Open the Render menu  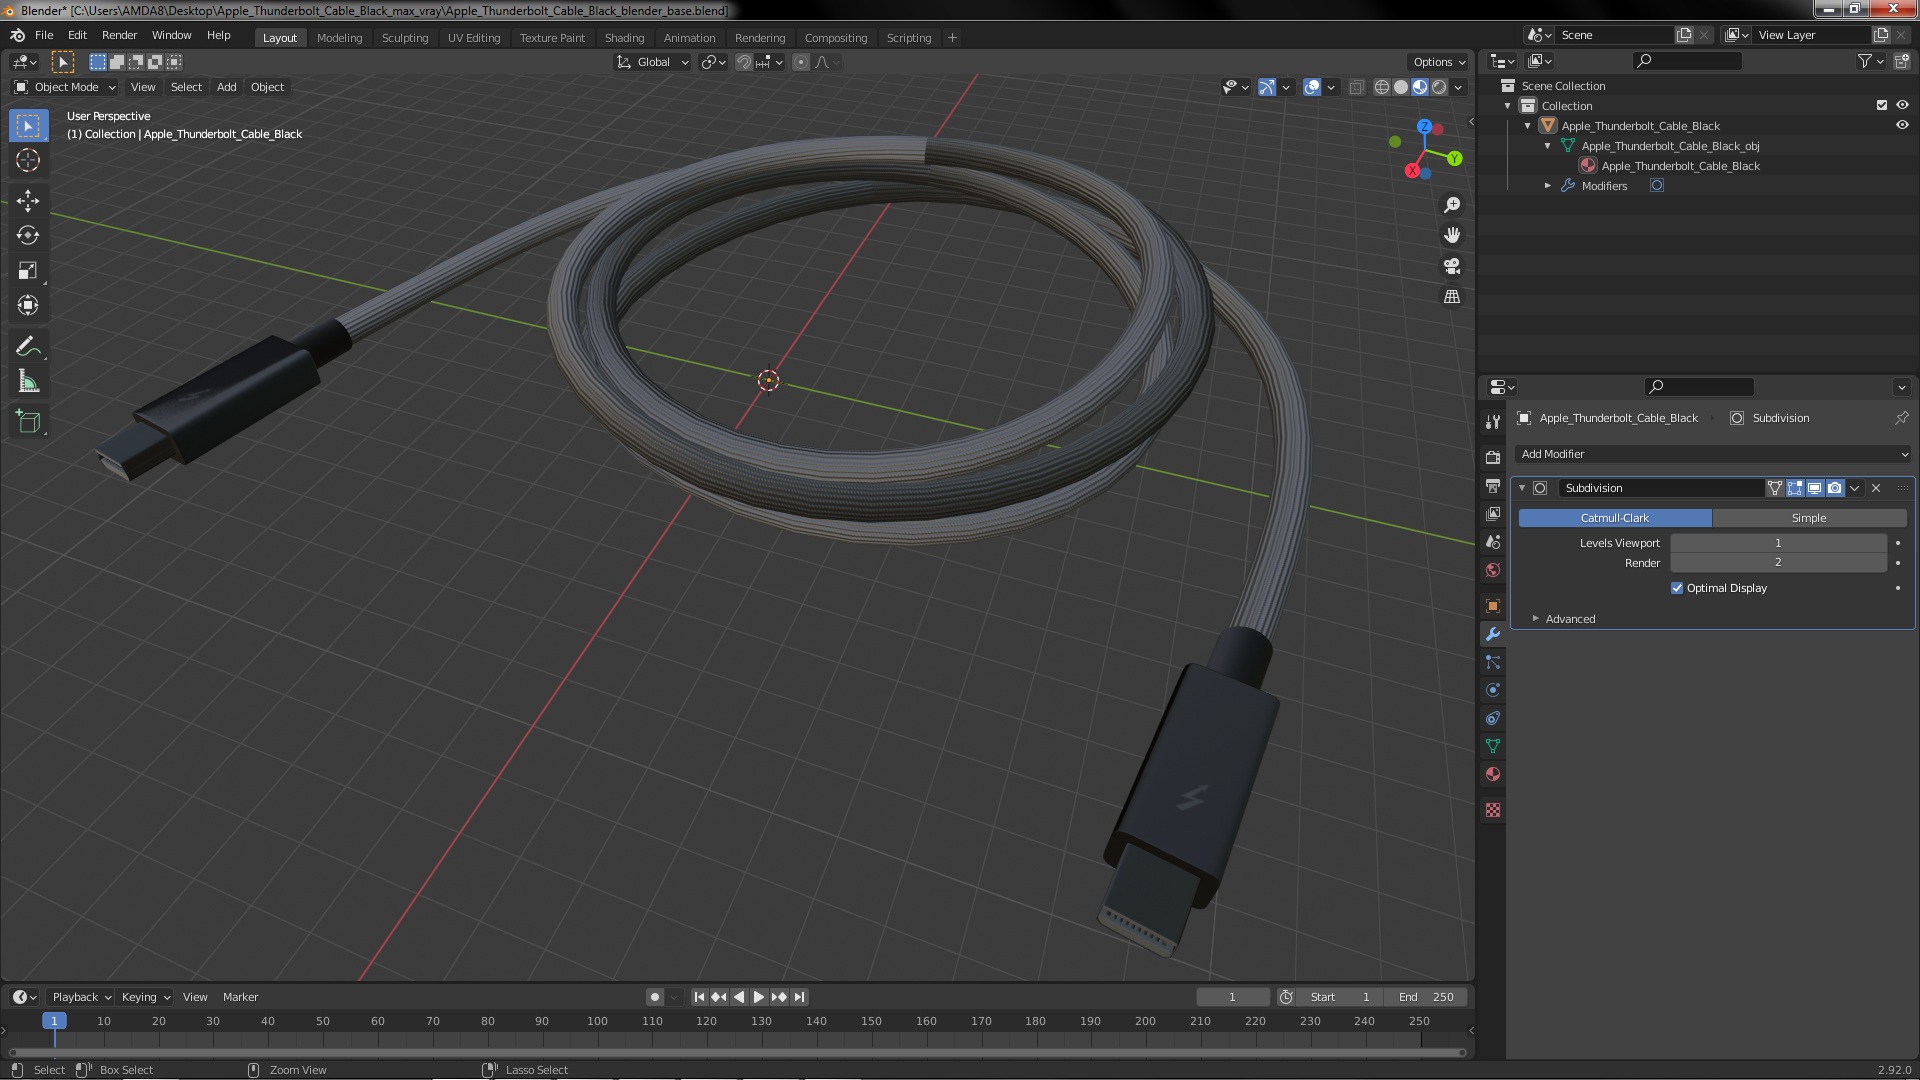coord(119,35)
